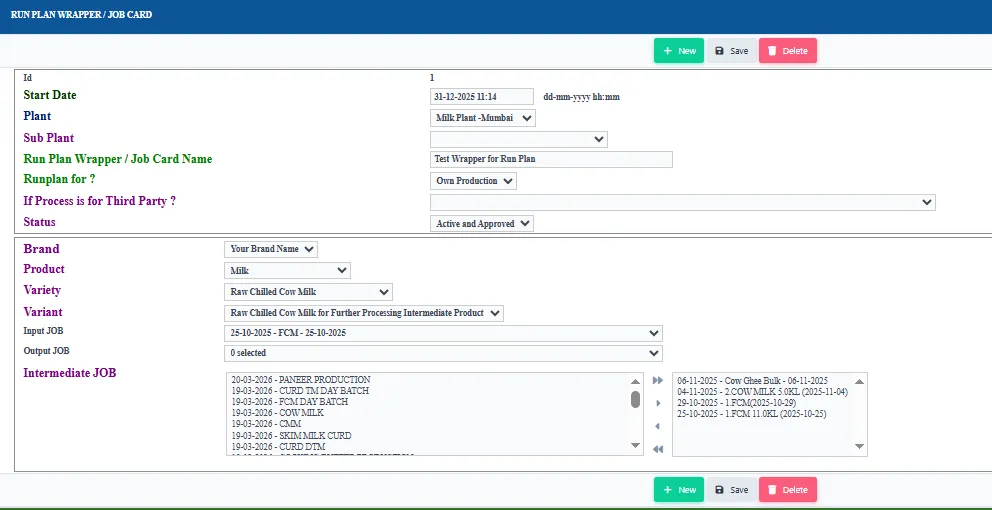Click the Job Card Name text field
Viewport: 992px width, 510px height.
551,159
